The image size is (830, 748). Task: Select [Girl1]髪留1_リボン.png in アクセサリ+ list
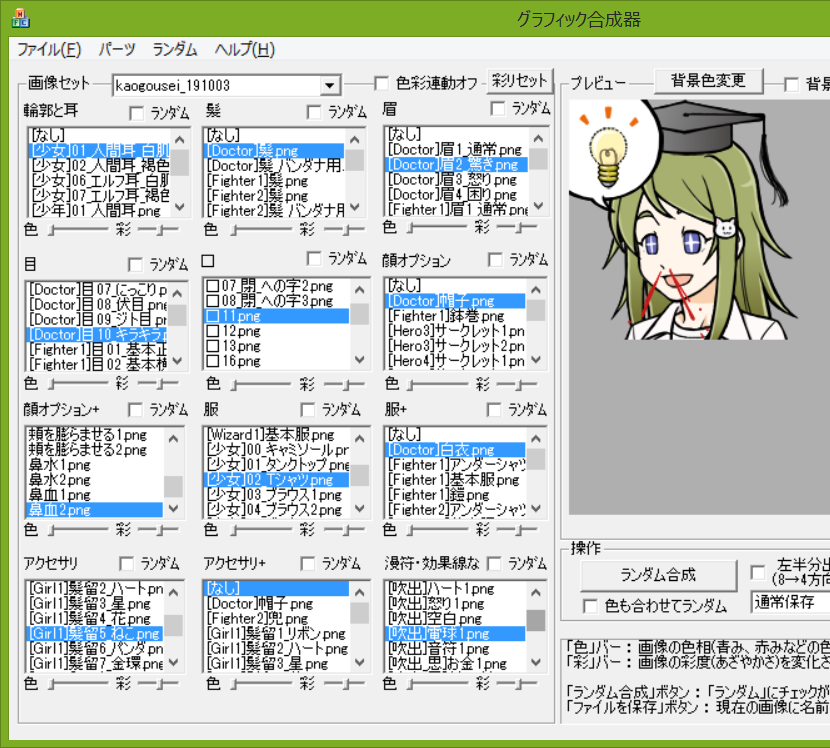[x=276, y=634]
